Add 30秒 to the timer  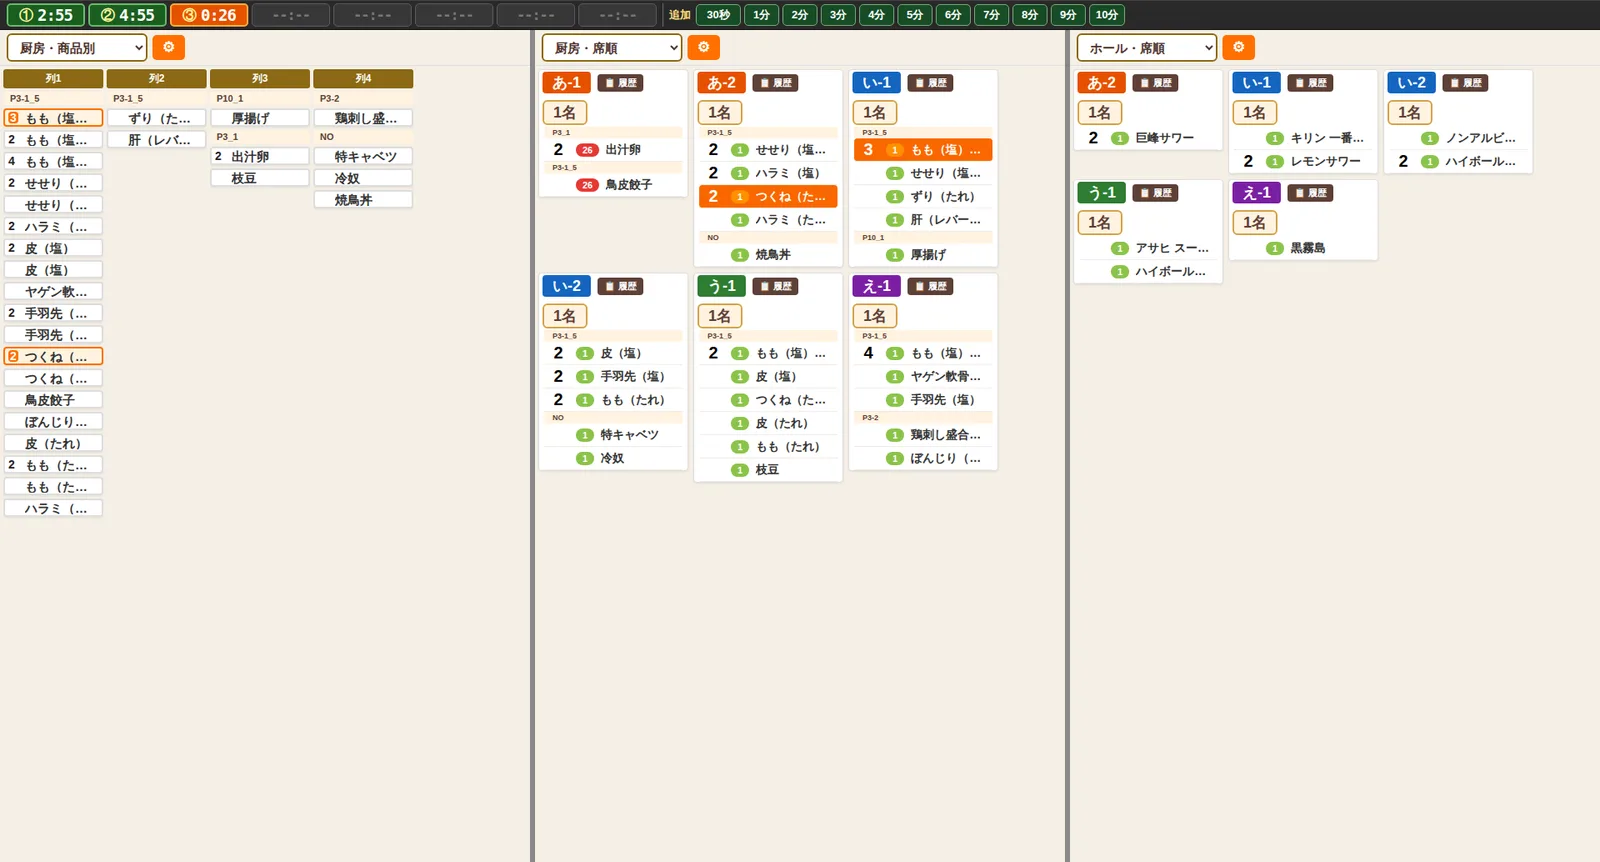718,15
